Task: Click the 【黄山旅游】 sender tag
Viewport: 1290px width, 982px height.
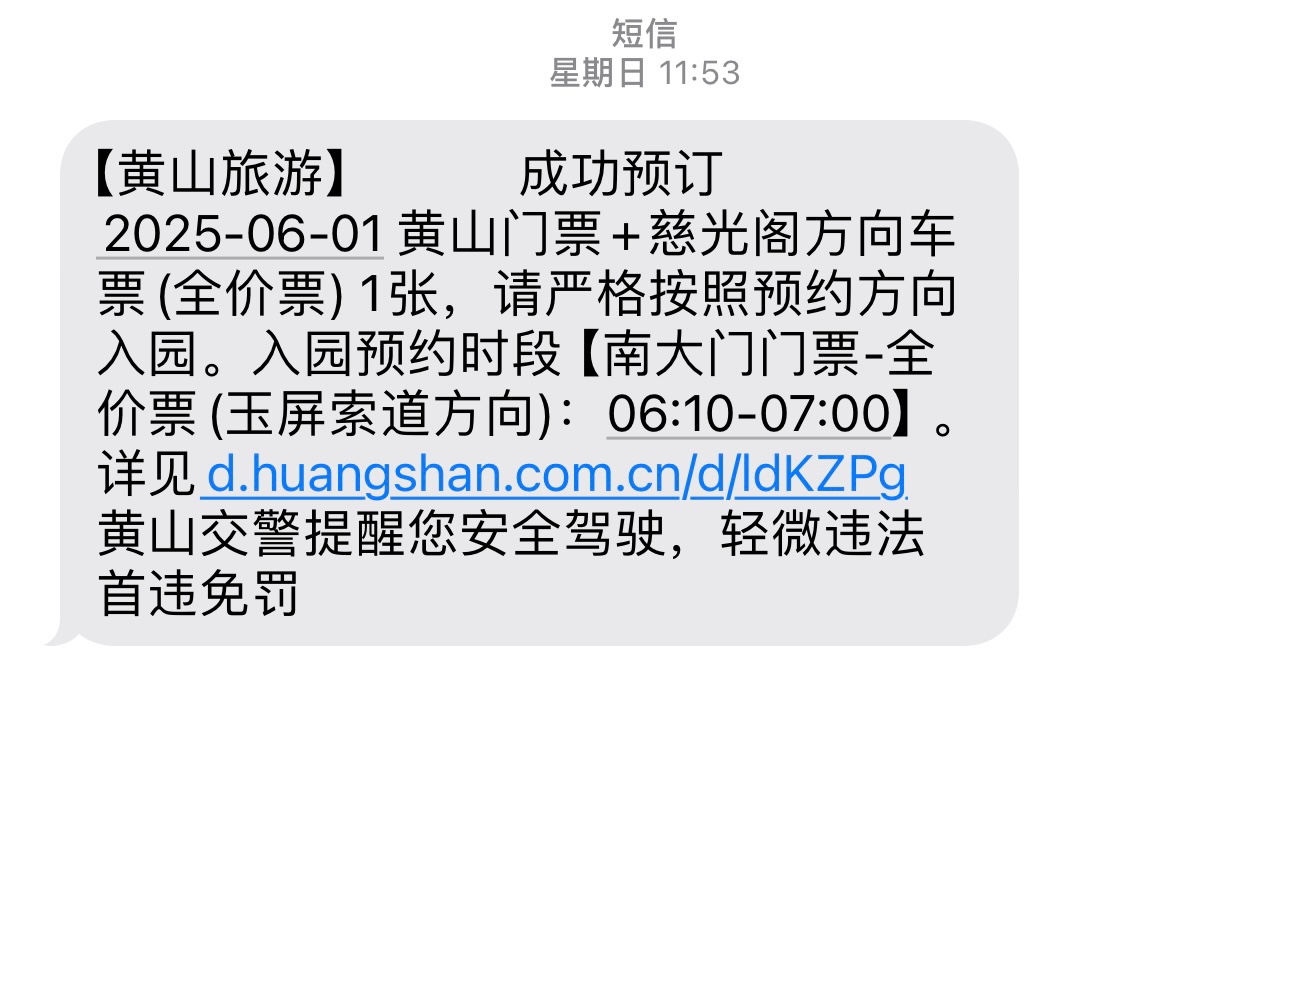Action: [219, 174]
